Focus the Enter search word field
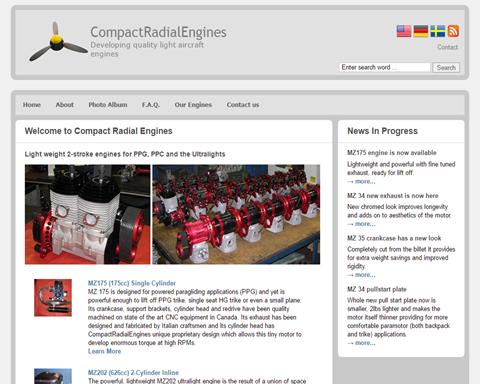Screen dimensions: 480x384 point(384,67)
